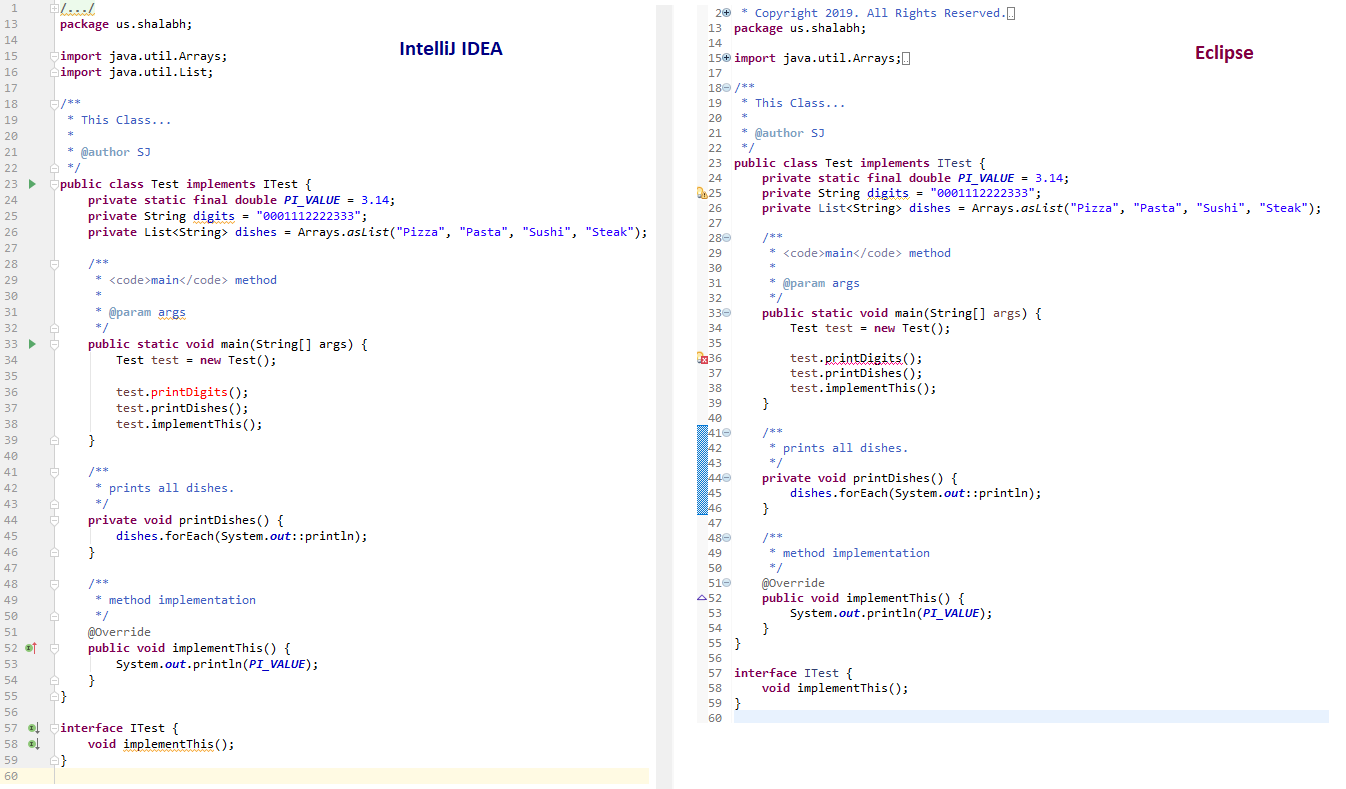Viewport: 1346px width, 789px height.
Task: Click IntelliJ implemented-interface marker on line 57
Action: coord(32,728)
